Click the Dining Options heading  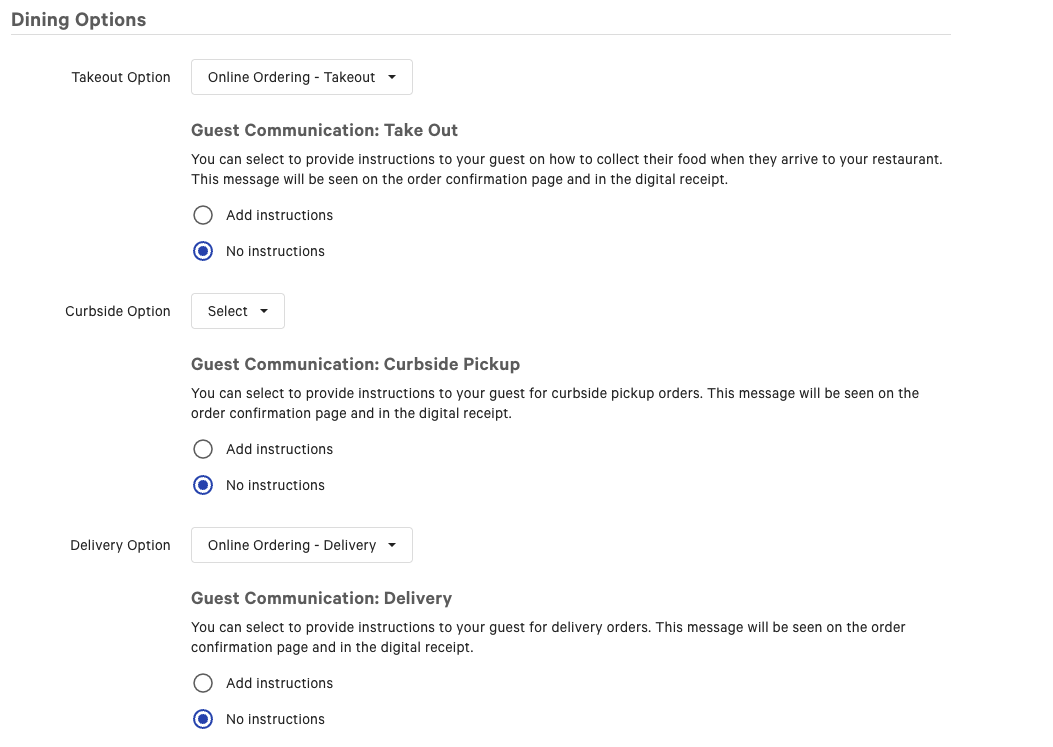pos(78,19)
